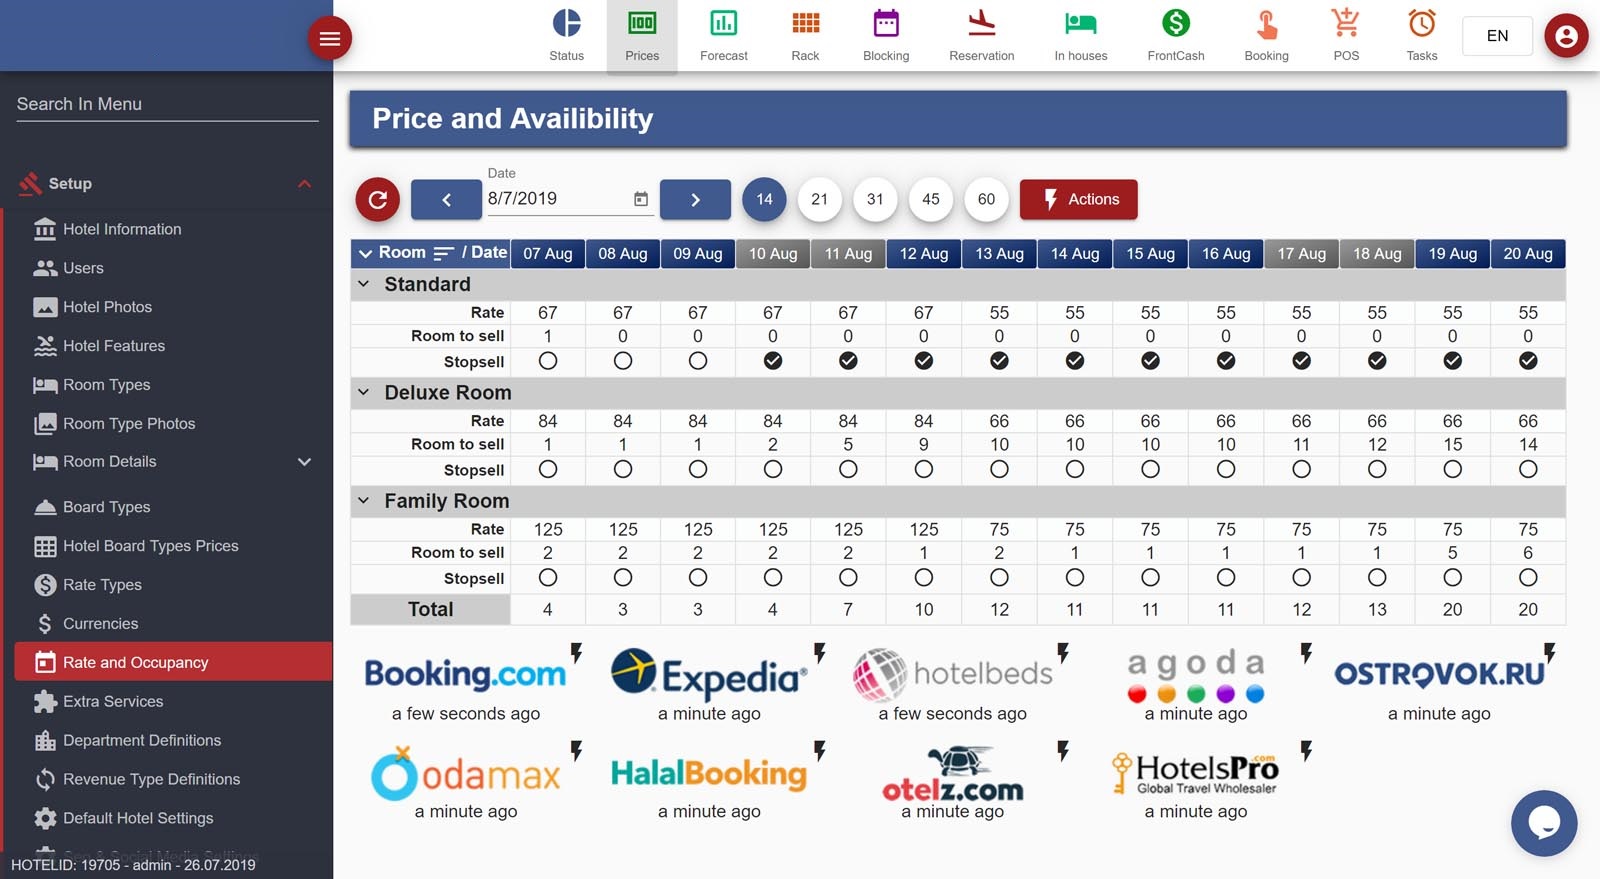Go to the next date range
The width and height of the screenshot is (1600, 879).
point(695,199)
